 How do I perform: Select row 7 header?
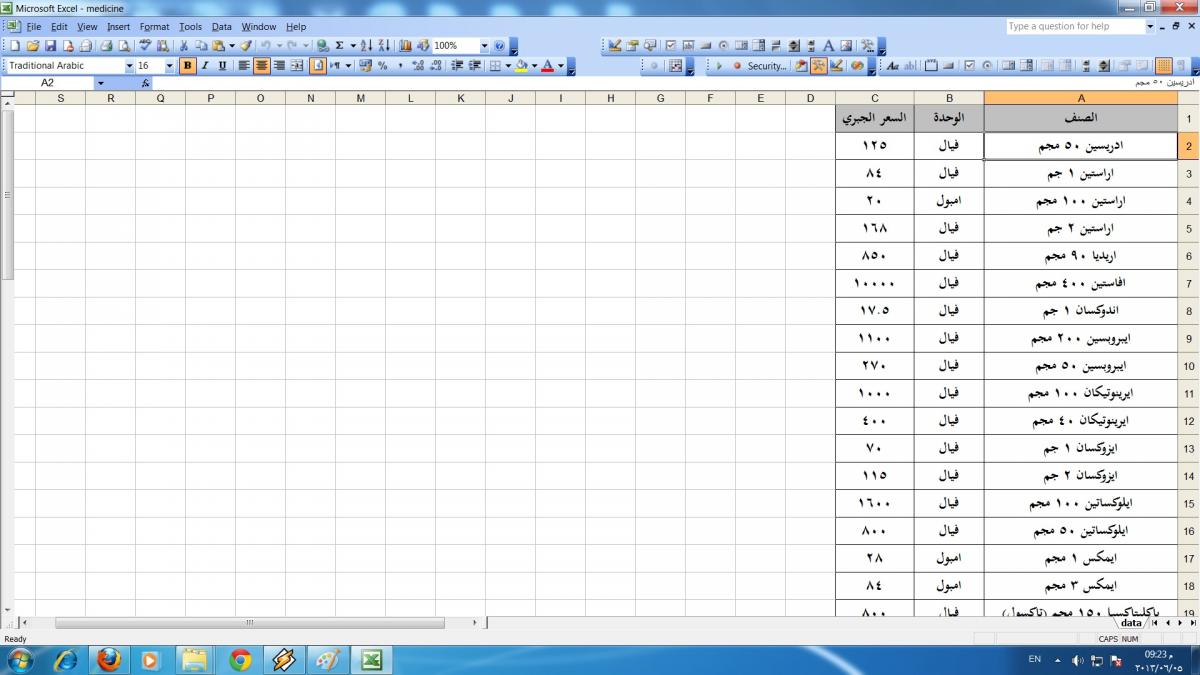1189,284
